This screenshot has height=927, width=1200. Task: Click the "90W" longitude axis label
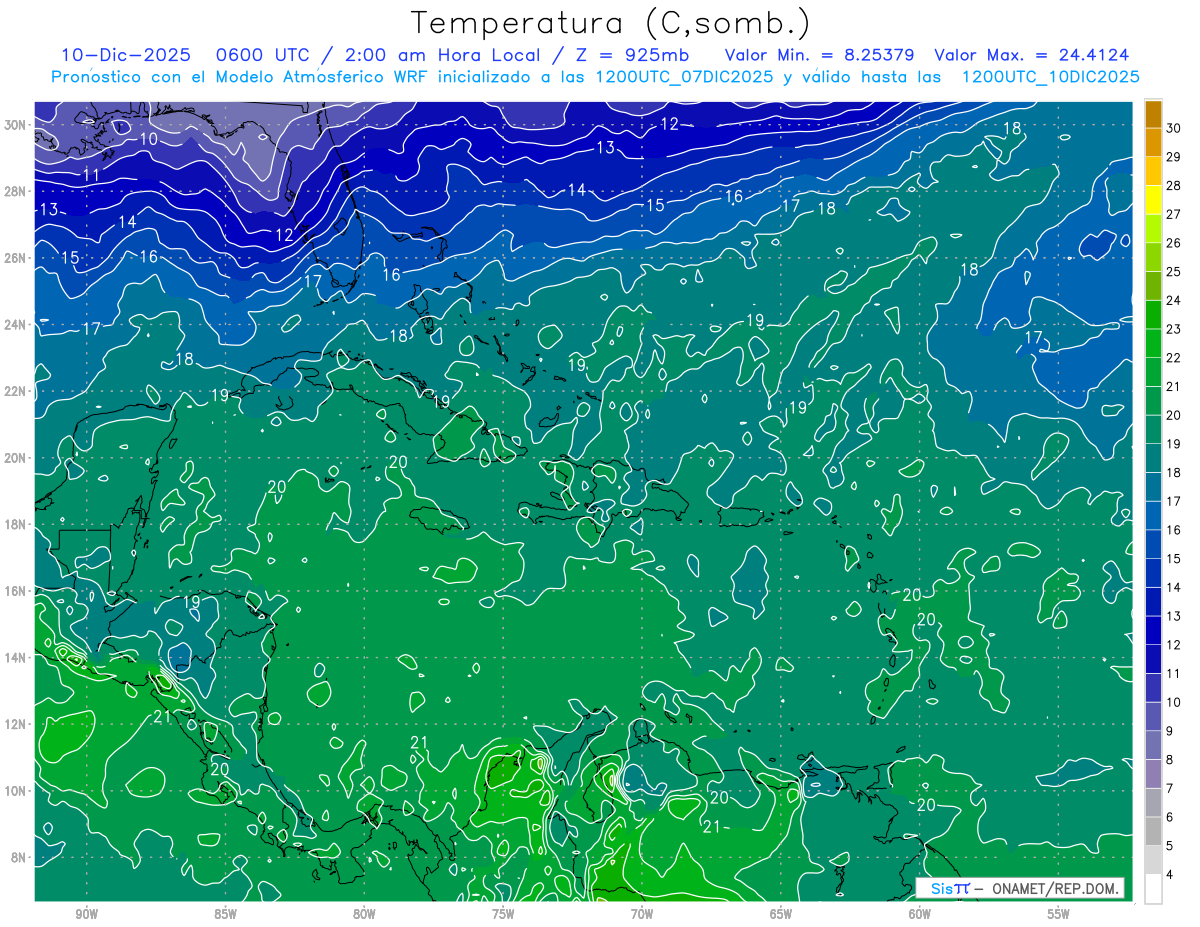86,914
